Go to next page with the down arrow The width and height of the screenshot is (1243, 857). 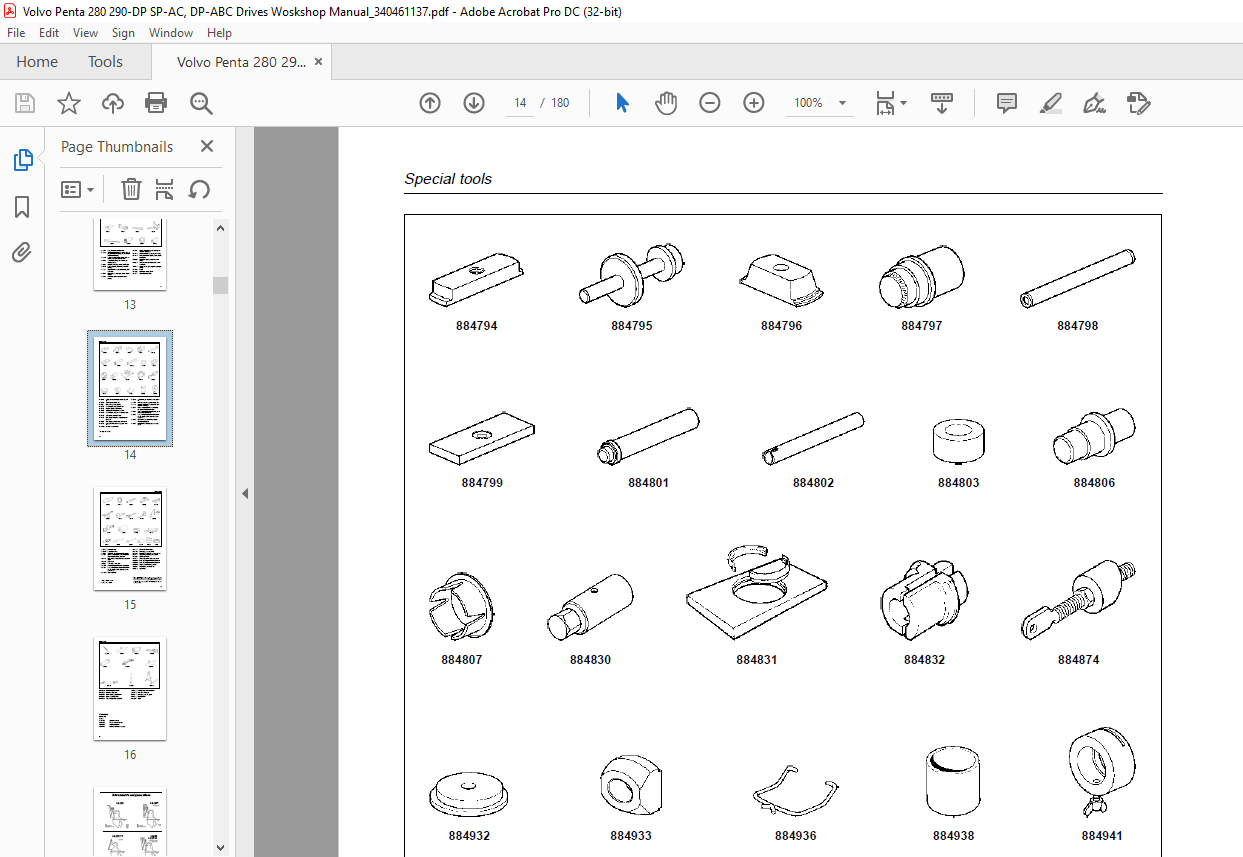[x=474, y=103]
